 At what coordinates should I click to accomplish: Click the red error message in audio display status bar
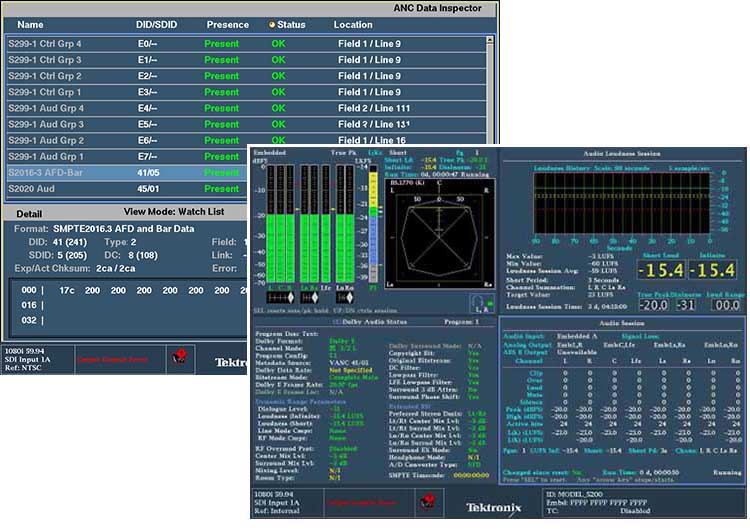click(363, 503)
